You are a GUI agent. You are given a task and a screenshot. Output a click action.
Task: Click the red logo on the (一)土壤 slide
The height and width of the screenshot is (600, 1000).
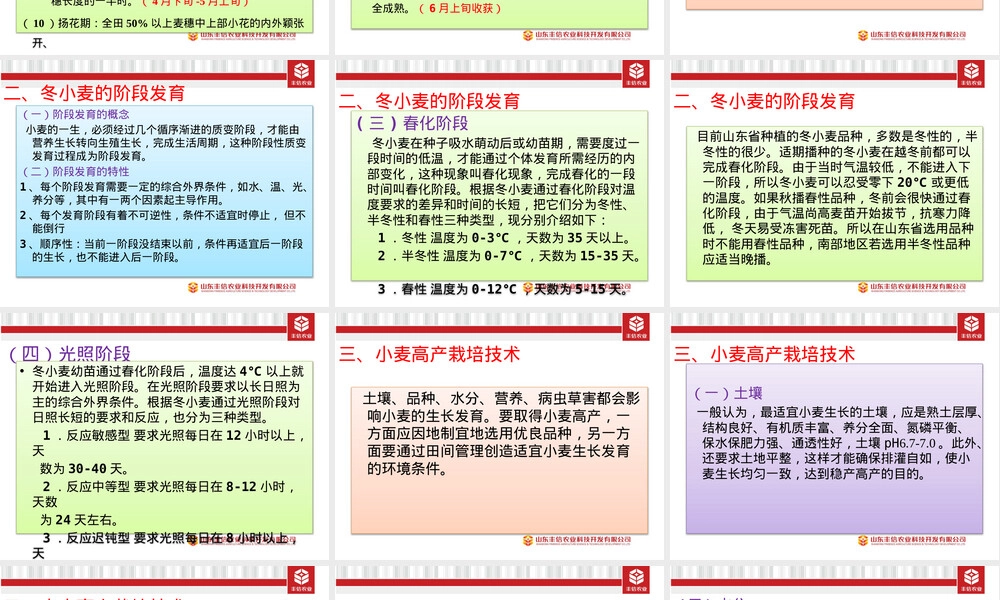(x=971, y=326)
